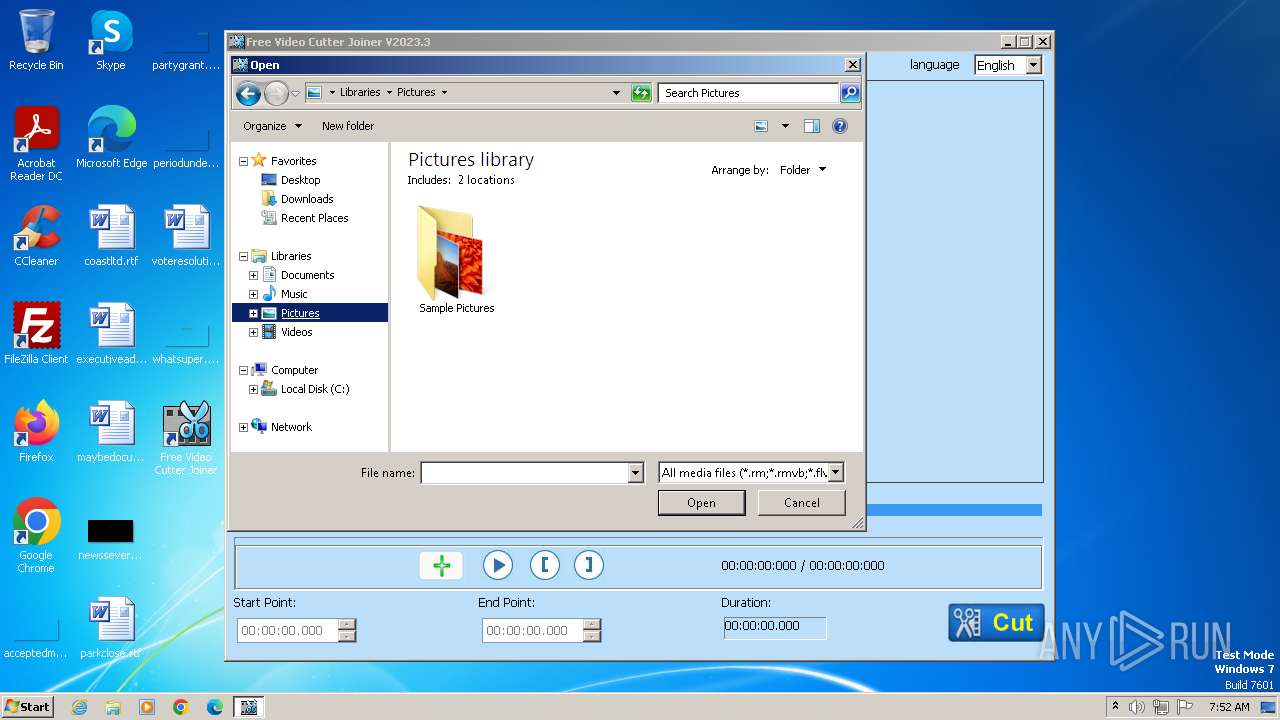The image size is (1280, 720).
Task: Select the Videos library
Action: (x=296, y=332)
